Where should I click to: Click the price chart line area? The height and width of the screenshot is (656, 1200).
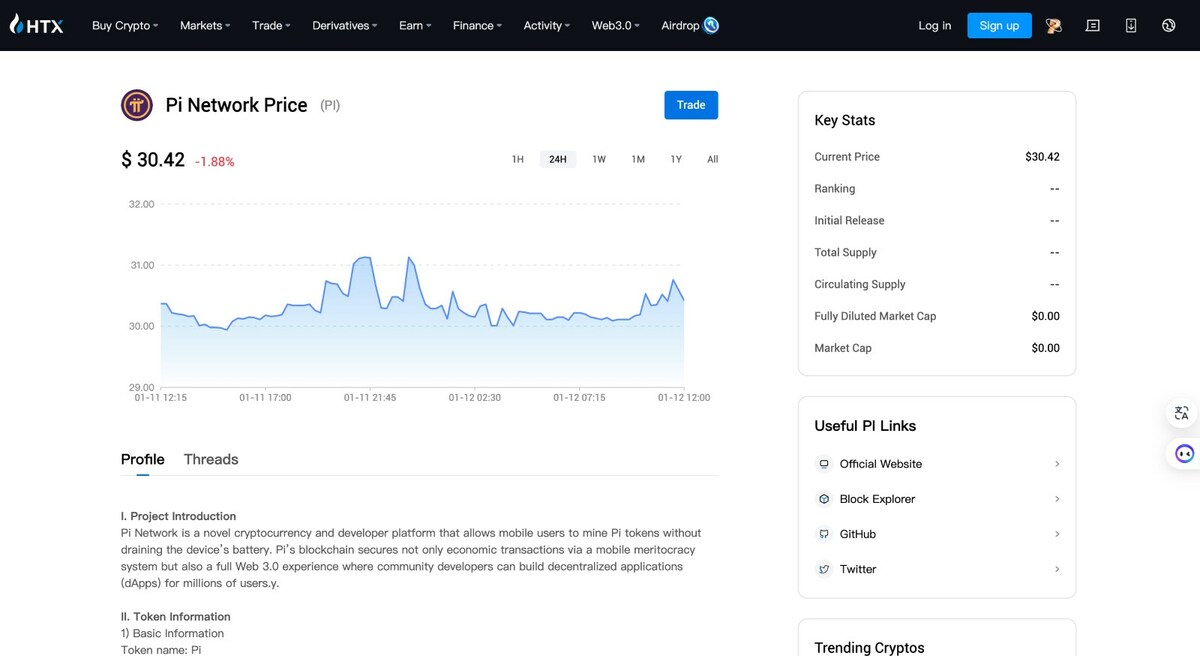[x=422, y=322]
